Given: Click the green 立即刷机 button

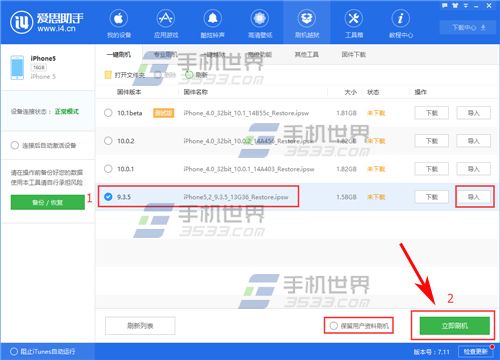Looking at the screenshot, I should click(x=454, y=326).
